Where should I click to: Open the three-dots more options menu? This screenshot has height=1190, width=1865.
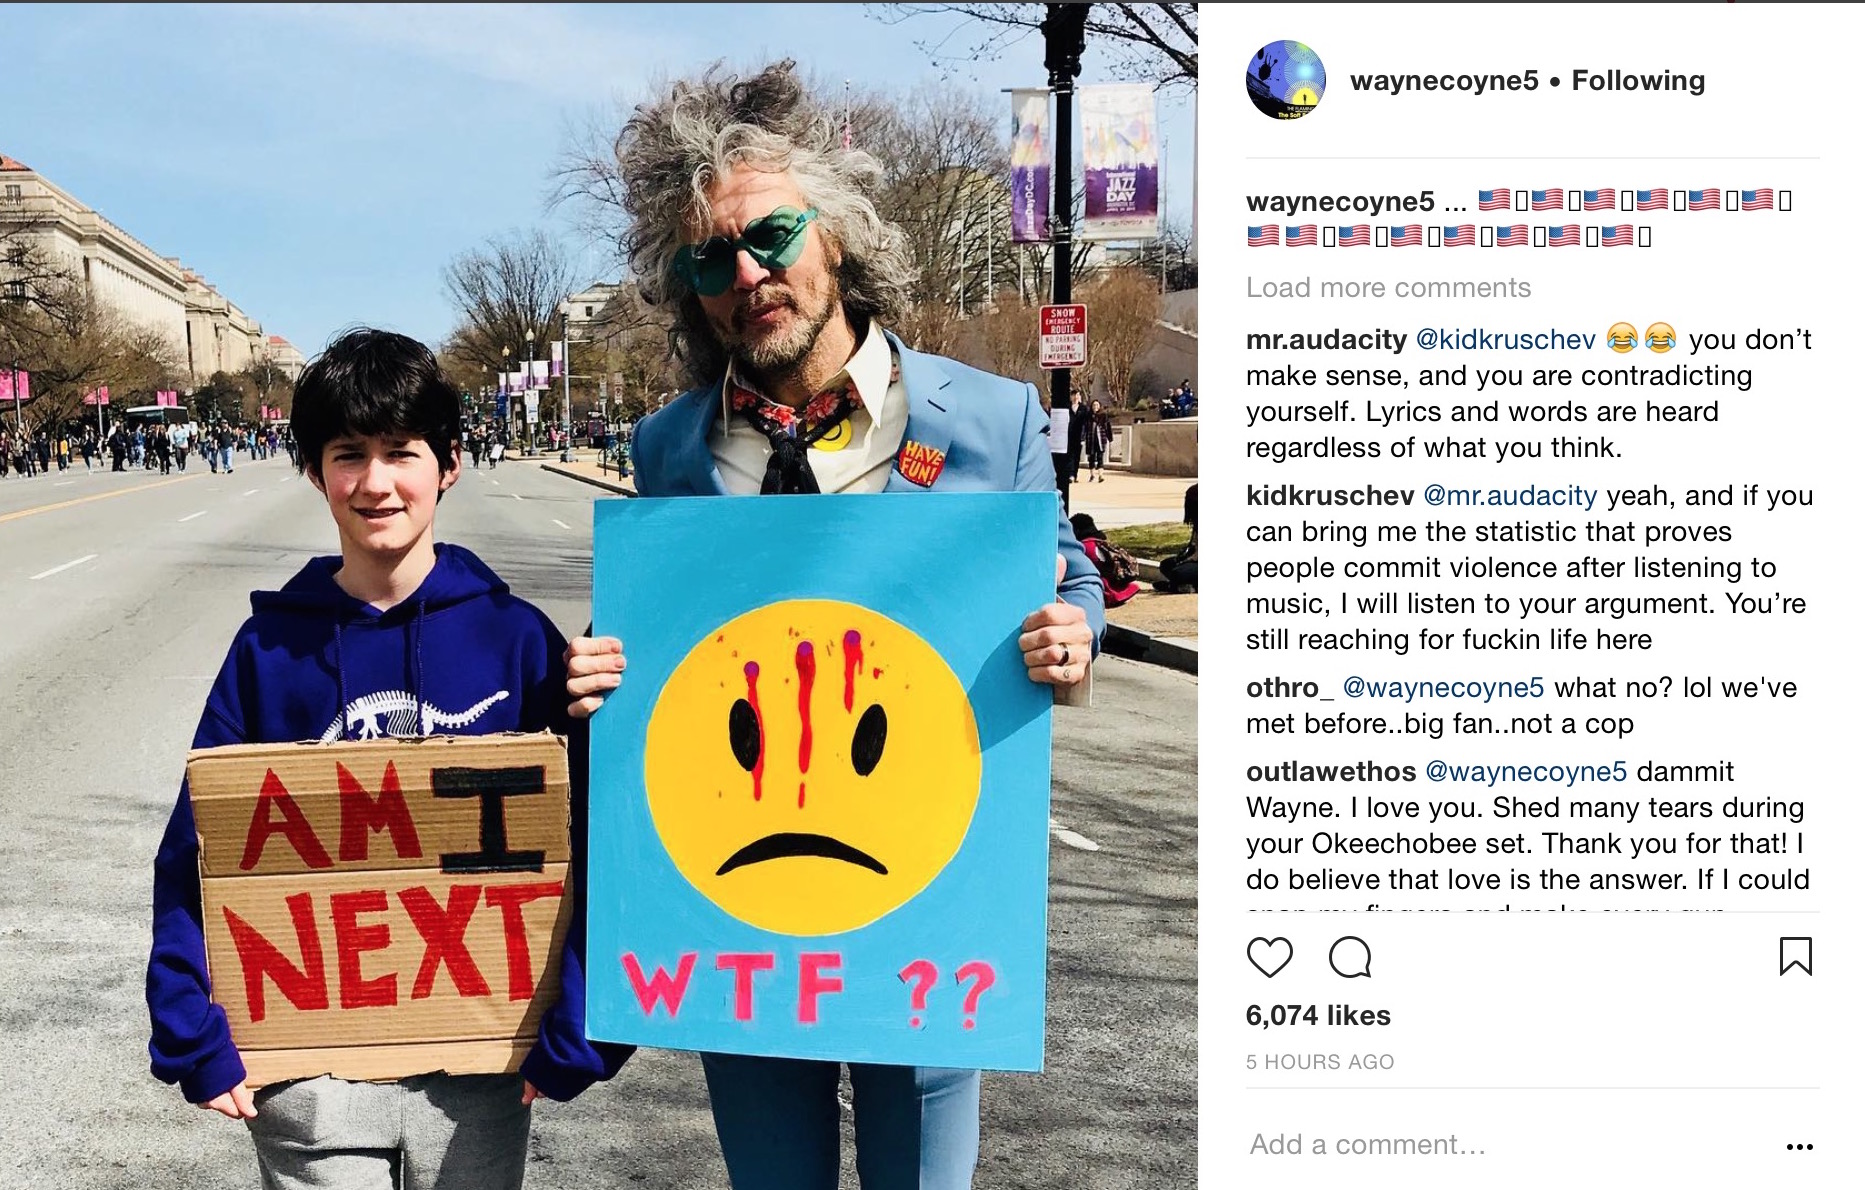[1799, 1146]
